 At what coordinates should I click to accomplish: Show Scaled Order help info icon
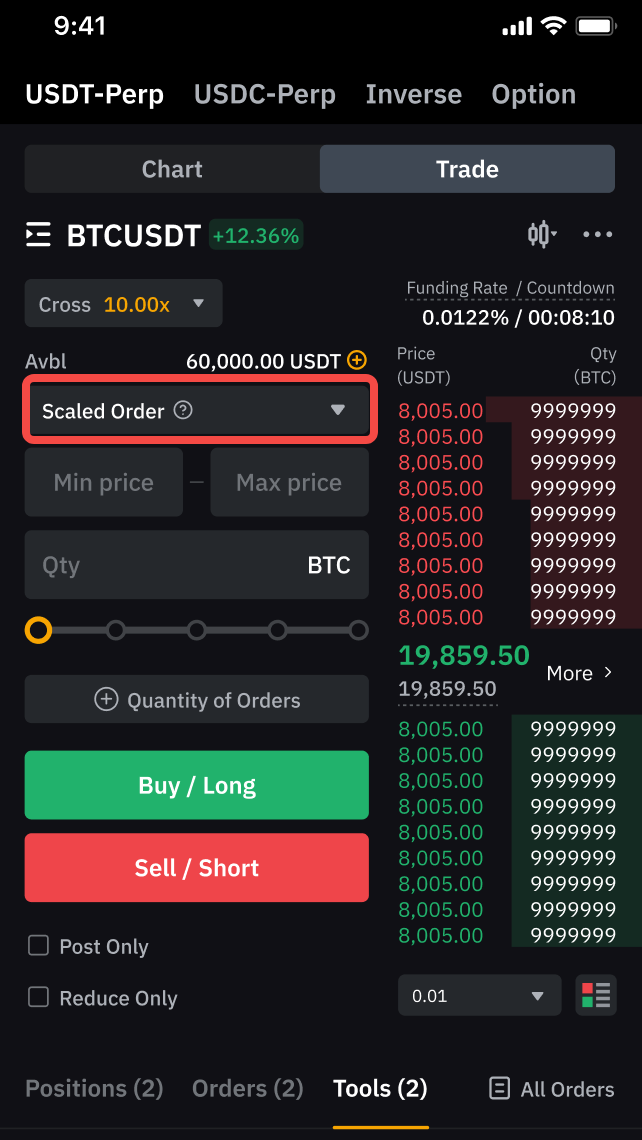click(x=183, y=410)
